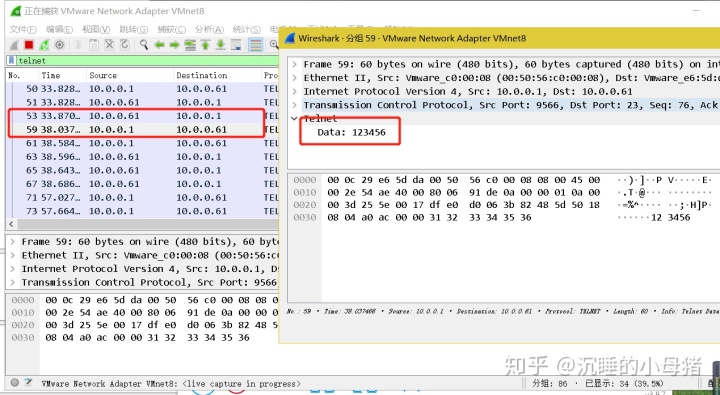Click live capture in progress status text
This screenshot has width=720, height=395.
coord(241,384)
